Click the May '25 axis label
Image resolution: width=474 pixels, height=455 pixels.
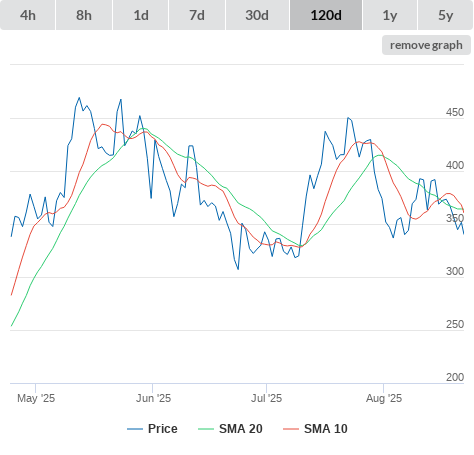[36, 398]
